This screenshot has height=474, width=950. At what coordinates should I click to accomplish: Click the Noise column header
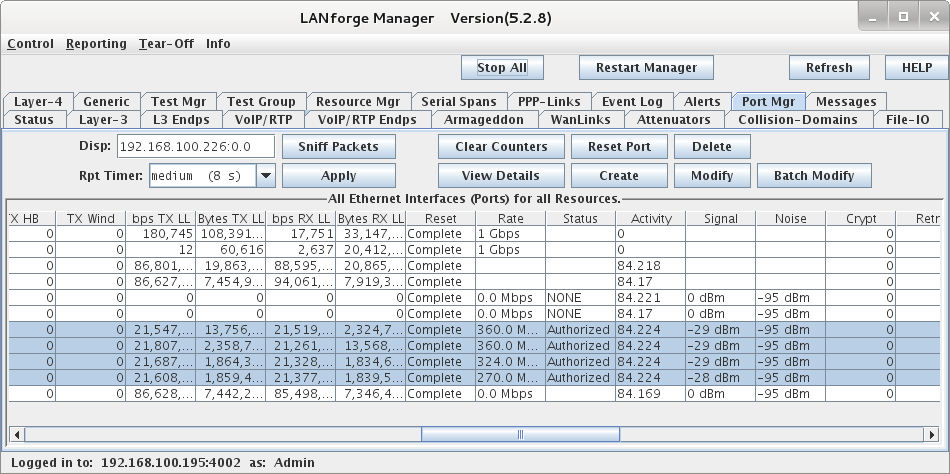pos(791,219)
